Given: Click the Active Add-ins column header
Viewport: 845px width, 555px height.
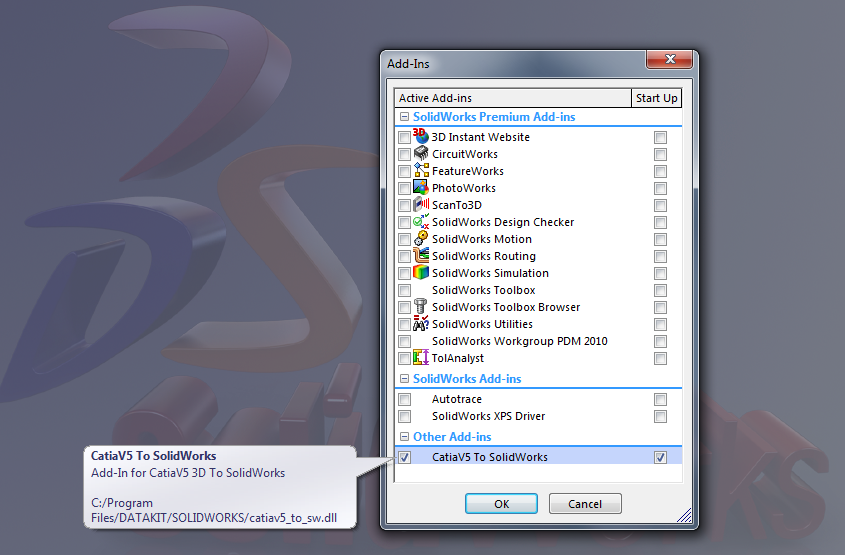Looking at the screenshot, I should click(x=512, y=98).
